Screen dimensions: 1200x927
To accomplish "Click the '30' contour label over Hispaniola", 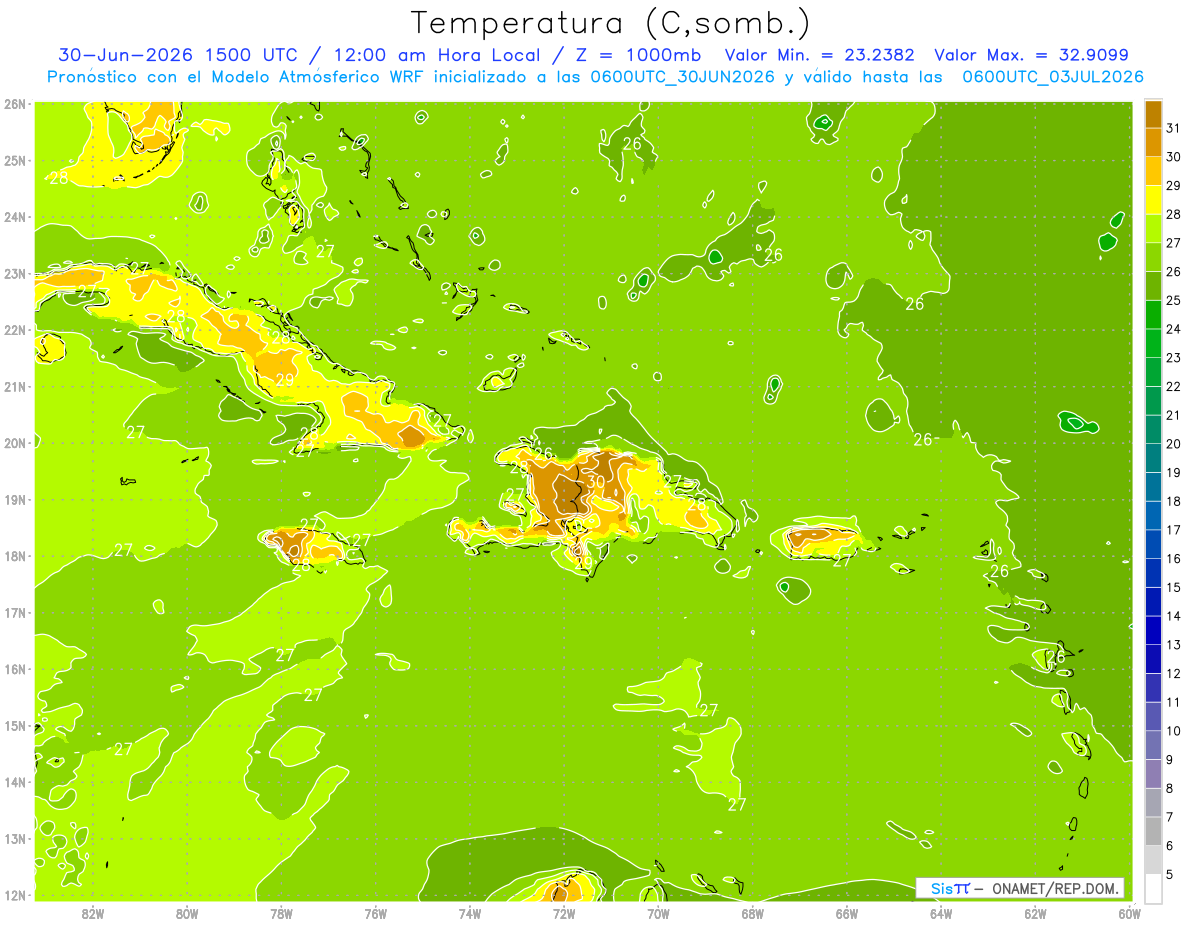I will (x=595, y=481).
